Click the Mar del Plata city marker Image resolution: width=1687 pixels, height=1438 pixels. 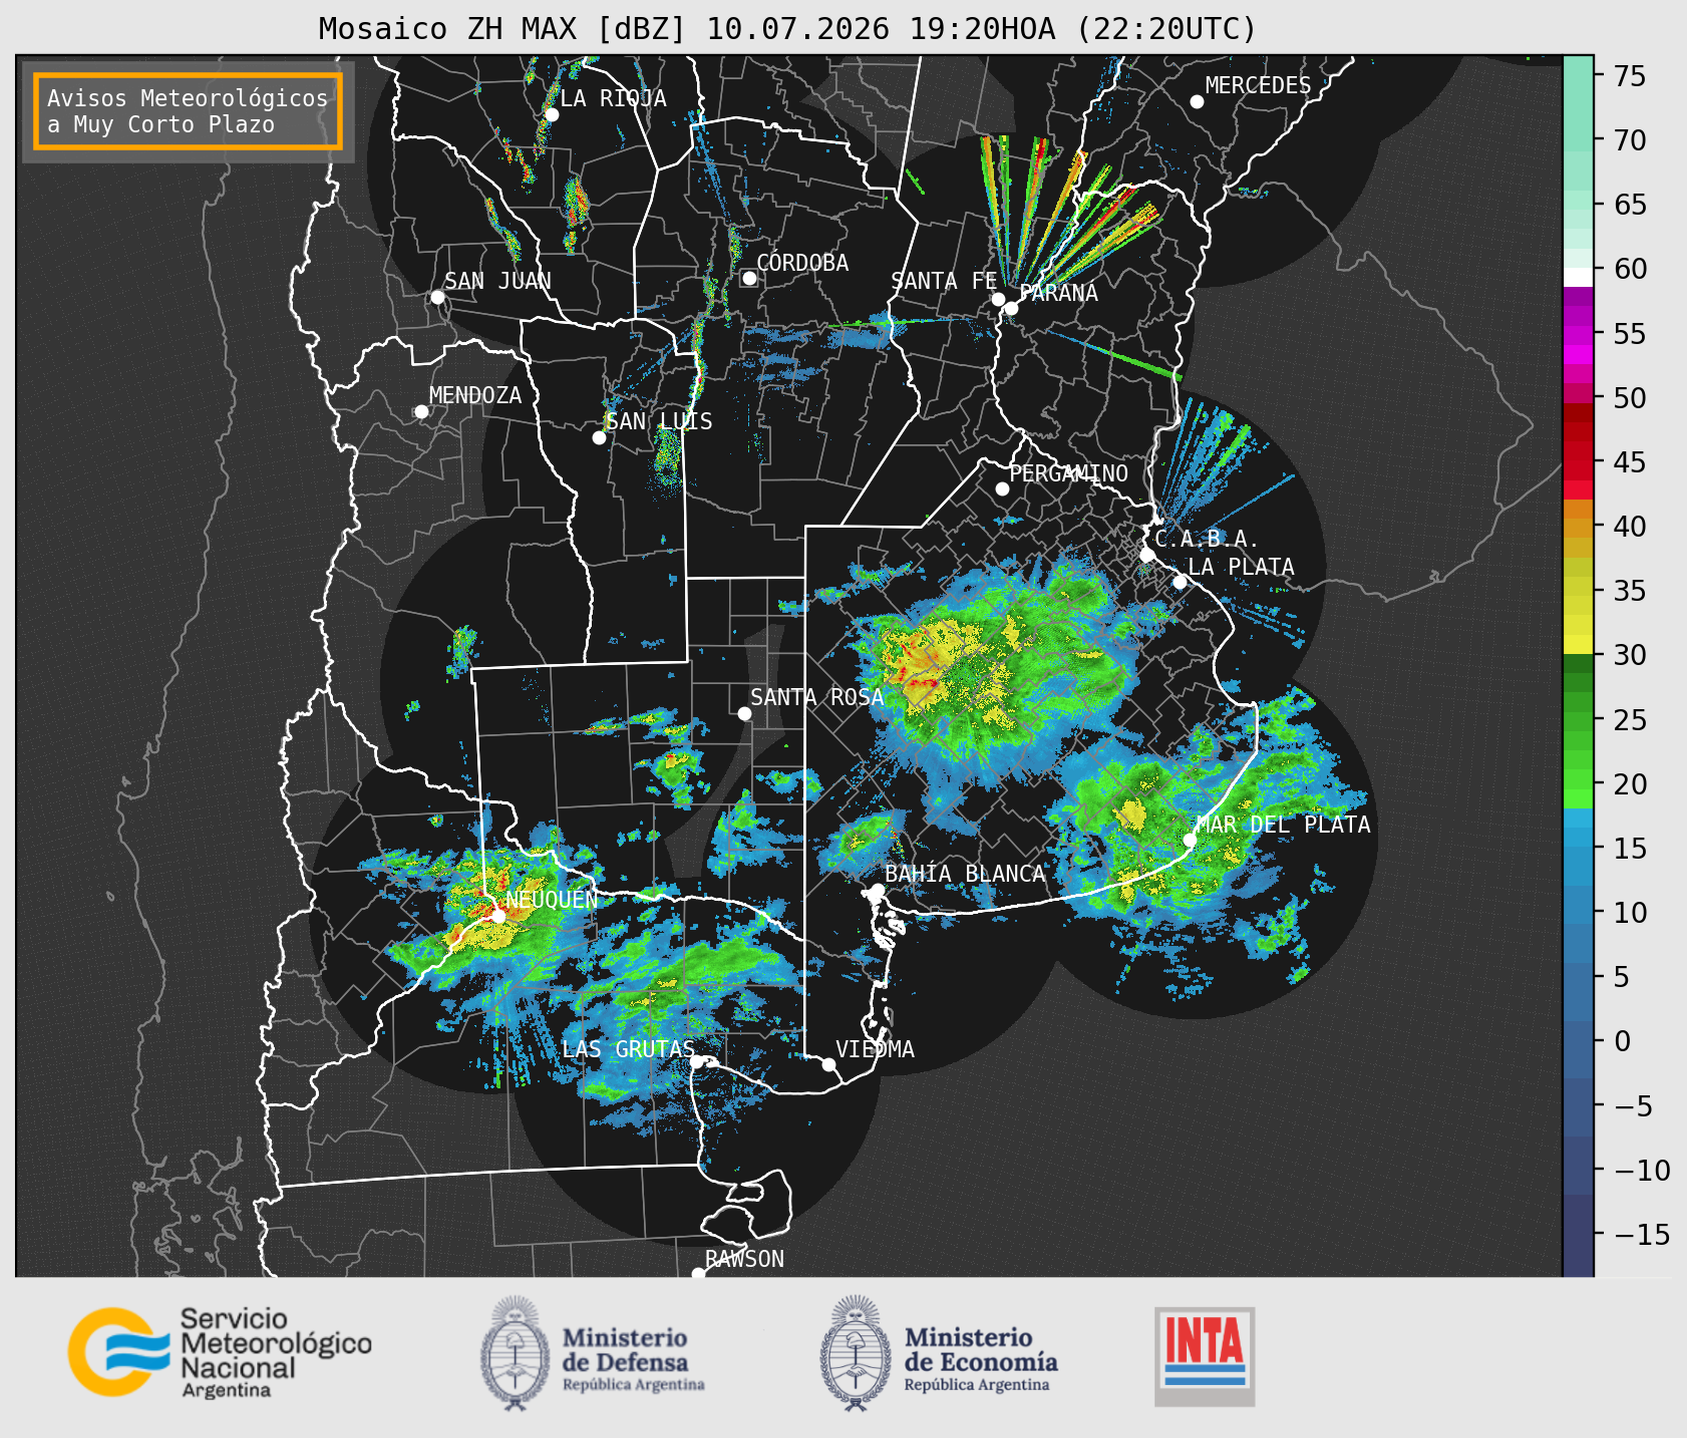tap(1190, 839)
